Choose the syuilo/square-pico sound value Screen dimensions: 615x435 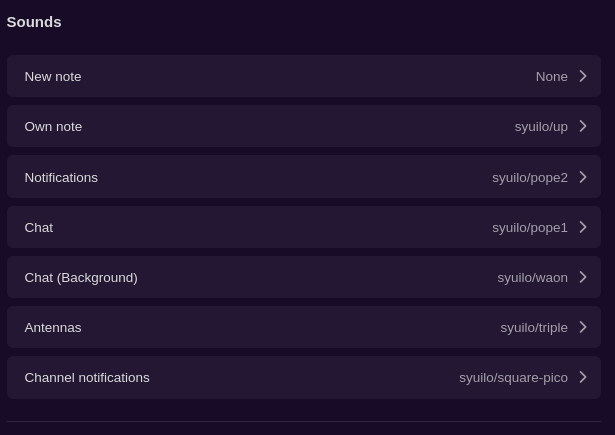[x=513, y=378]
